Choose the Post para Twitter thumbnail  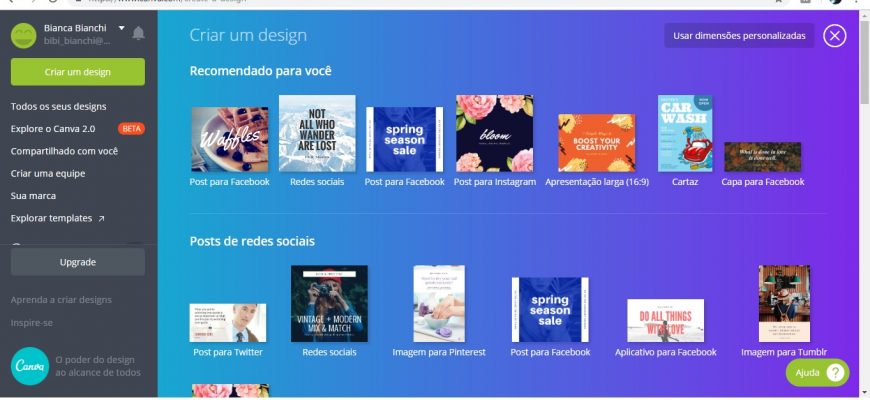click(x=227, y=323)
